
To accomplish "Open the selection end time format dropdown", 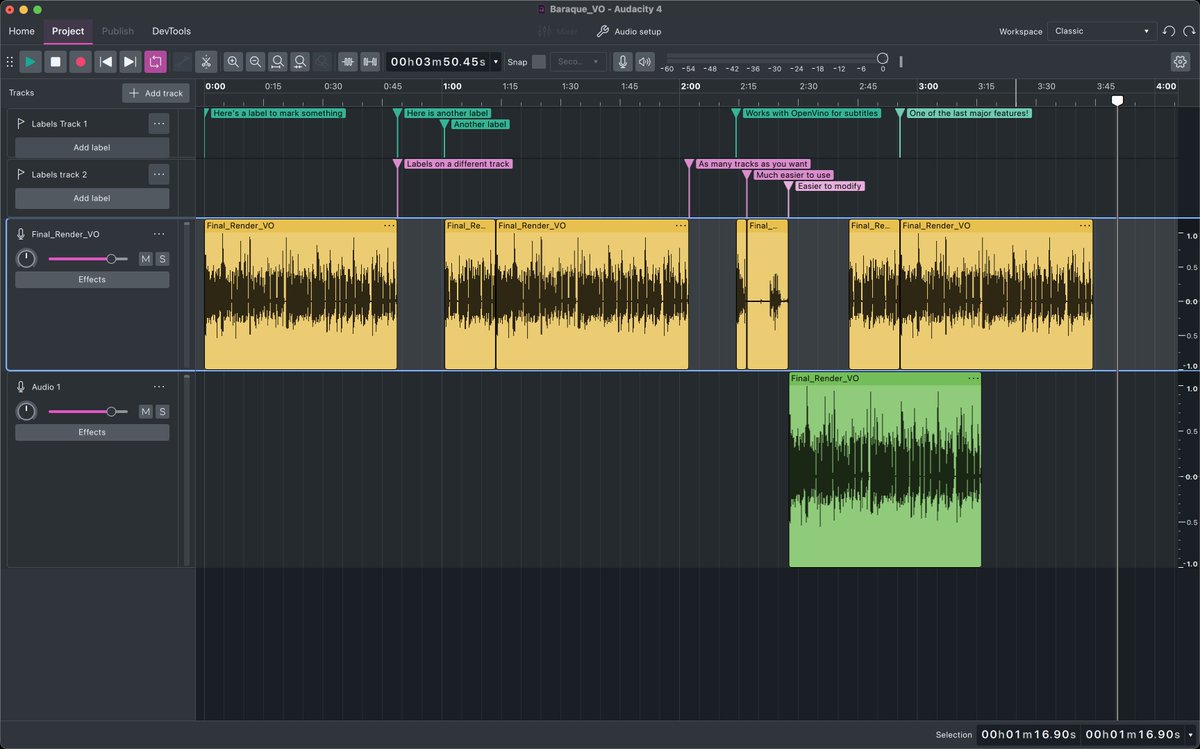I will tap(1188, 735).
